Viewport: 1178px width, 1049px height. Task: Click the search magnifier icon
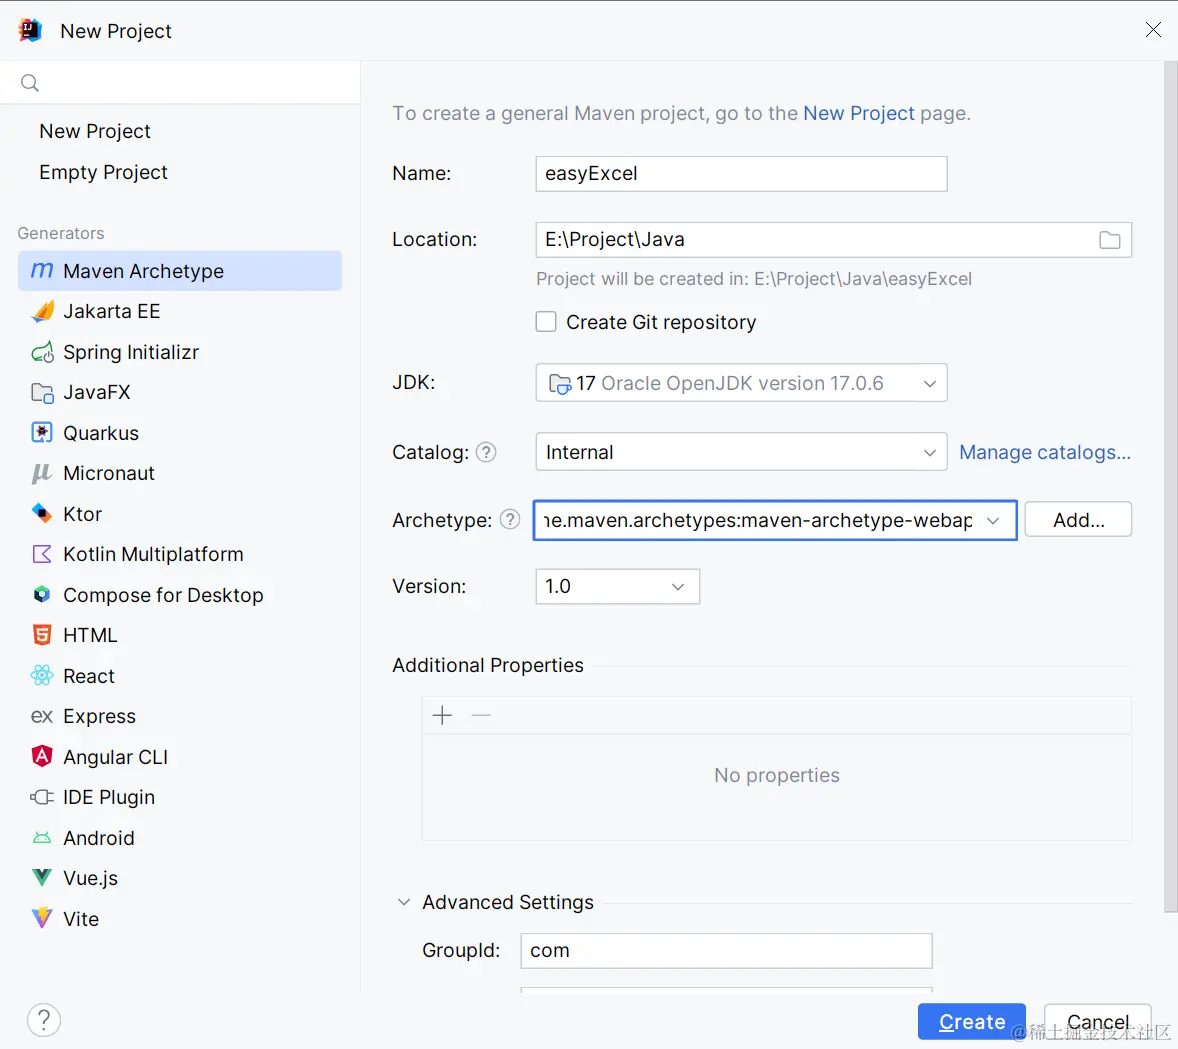click(x=29, y=83)
